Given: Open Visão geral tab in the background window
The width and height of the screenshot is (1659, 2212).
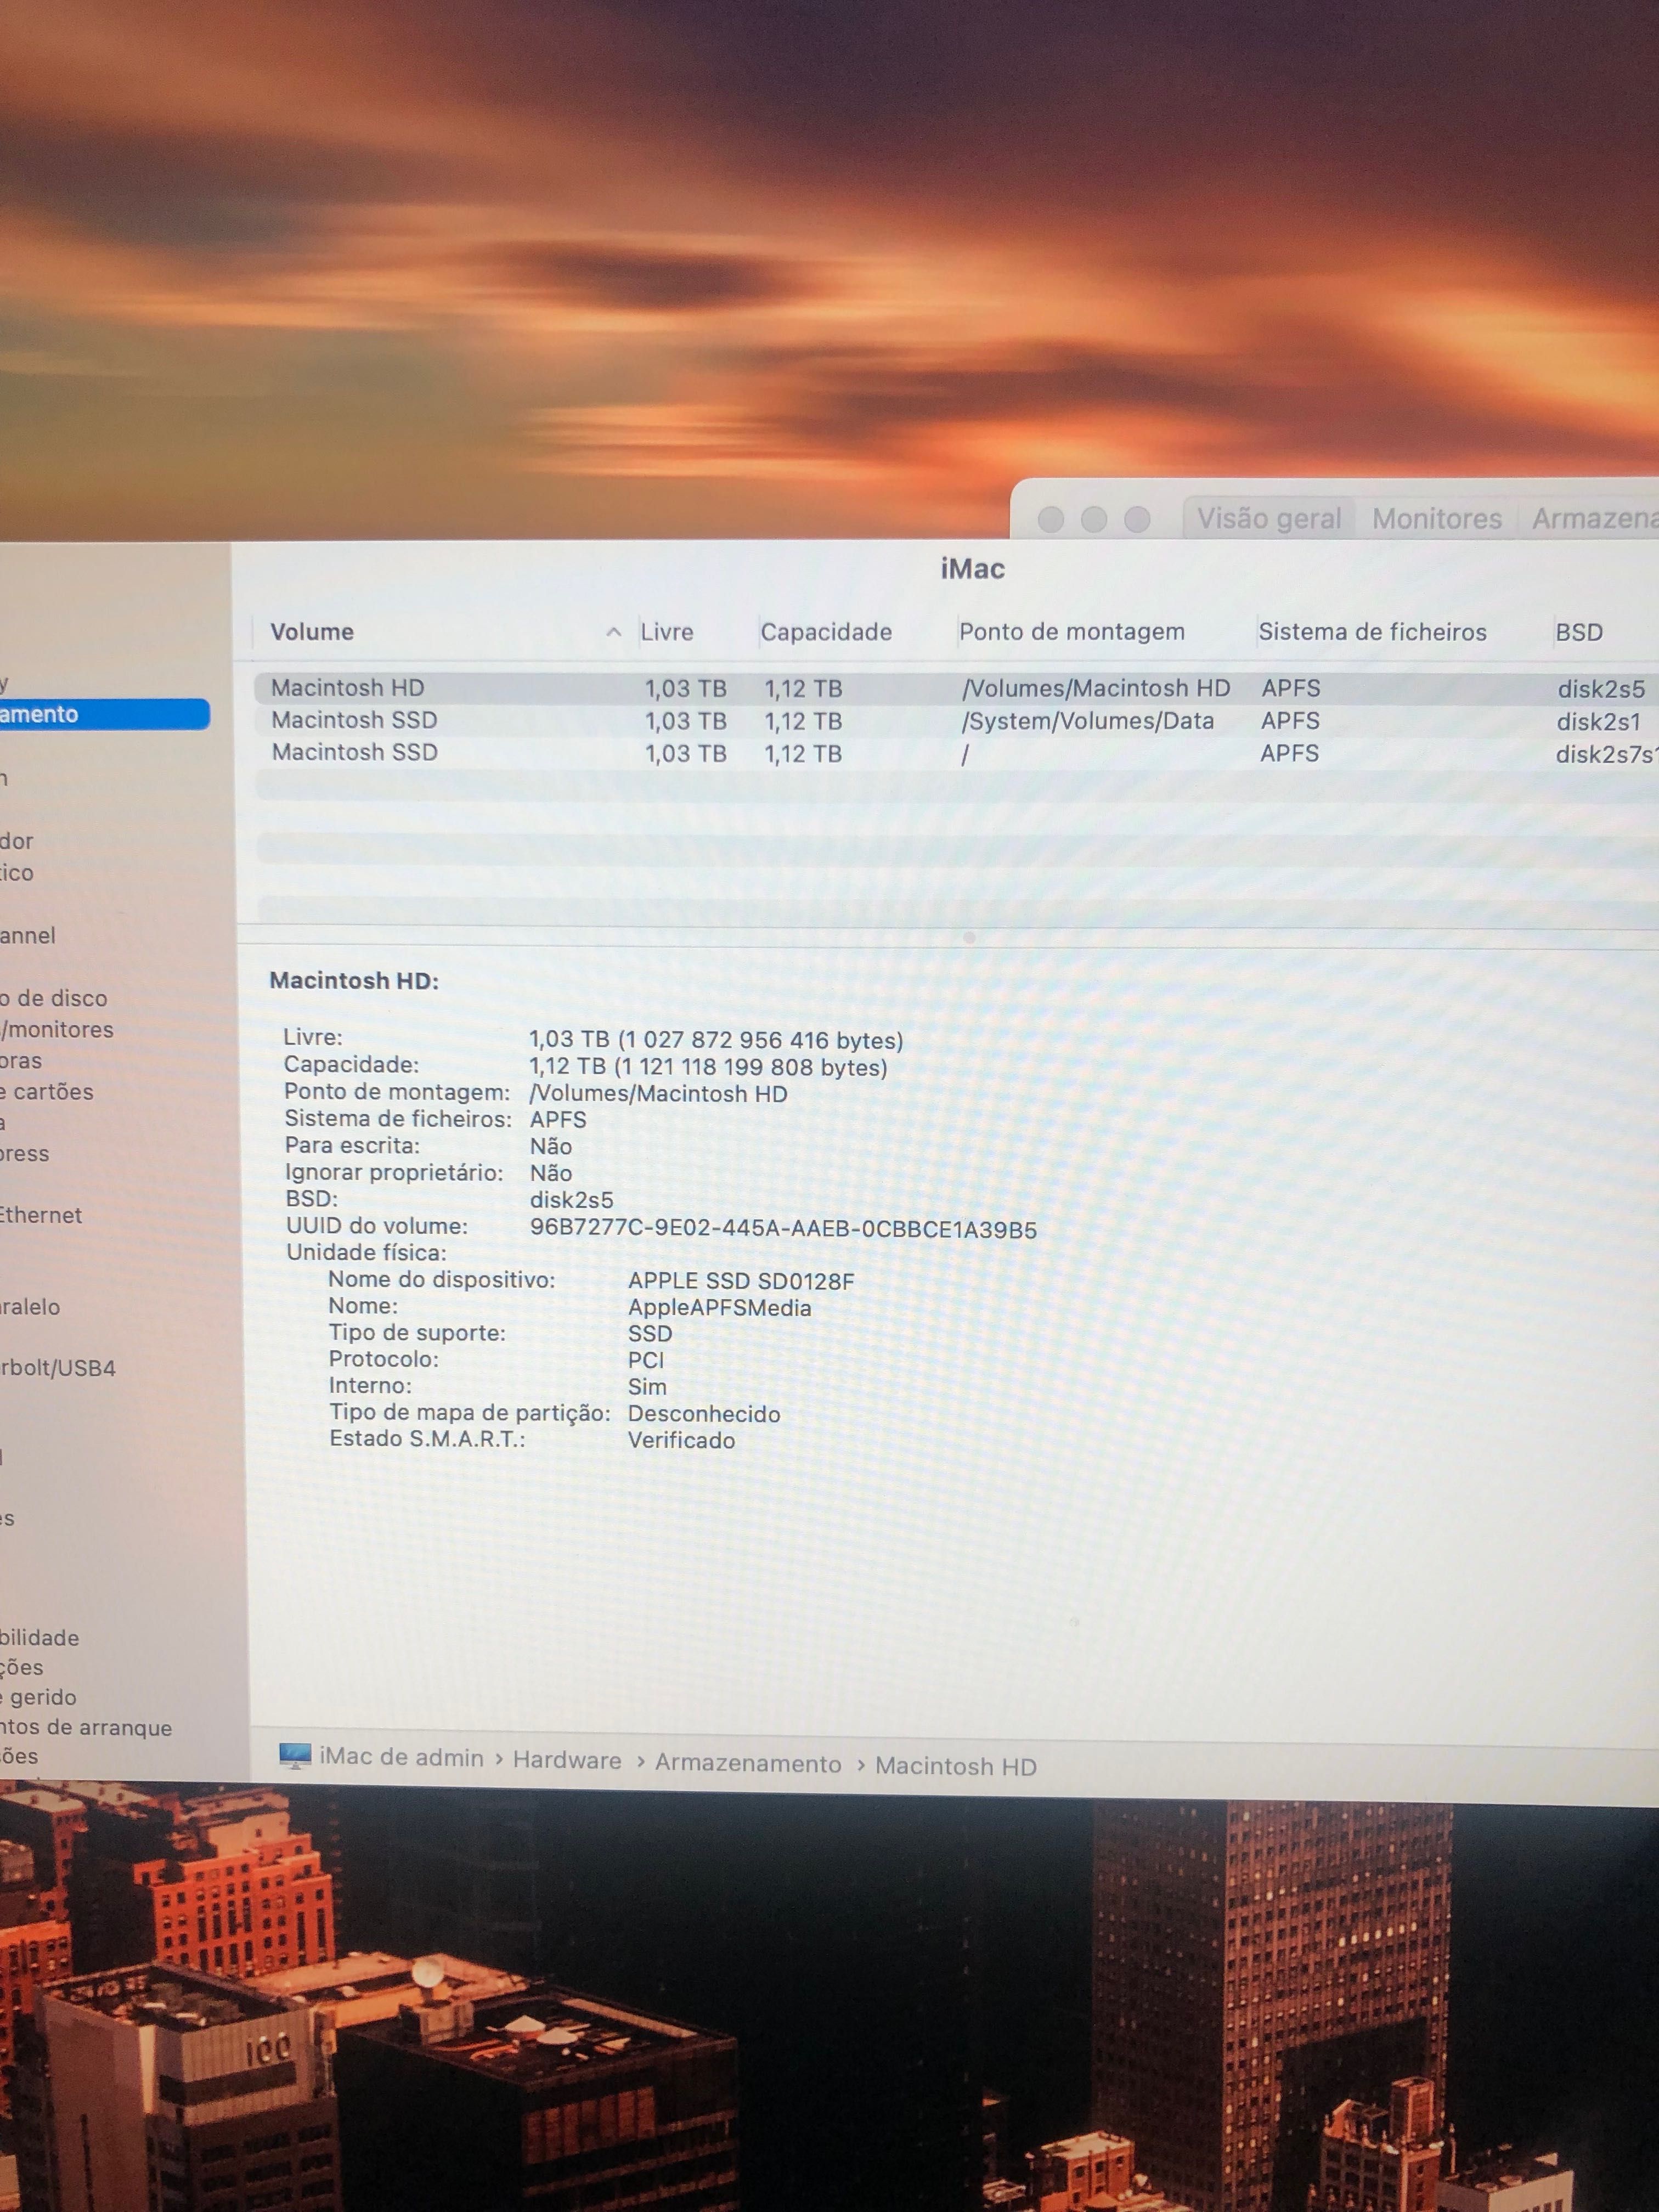Looking at the screenshot, I should (1269, 518).
